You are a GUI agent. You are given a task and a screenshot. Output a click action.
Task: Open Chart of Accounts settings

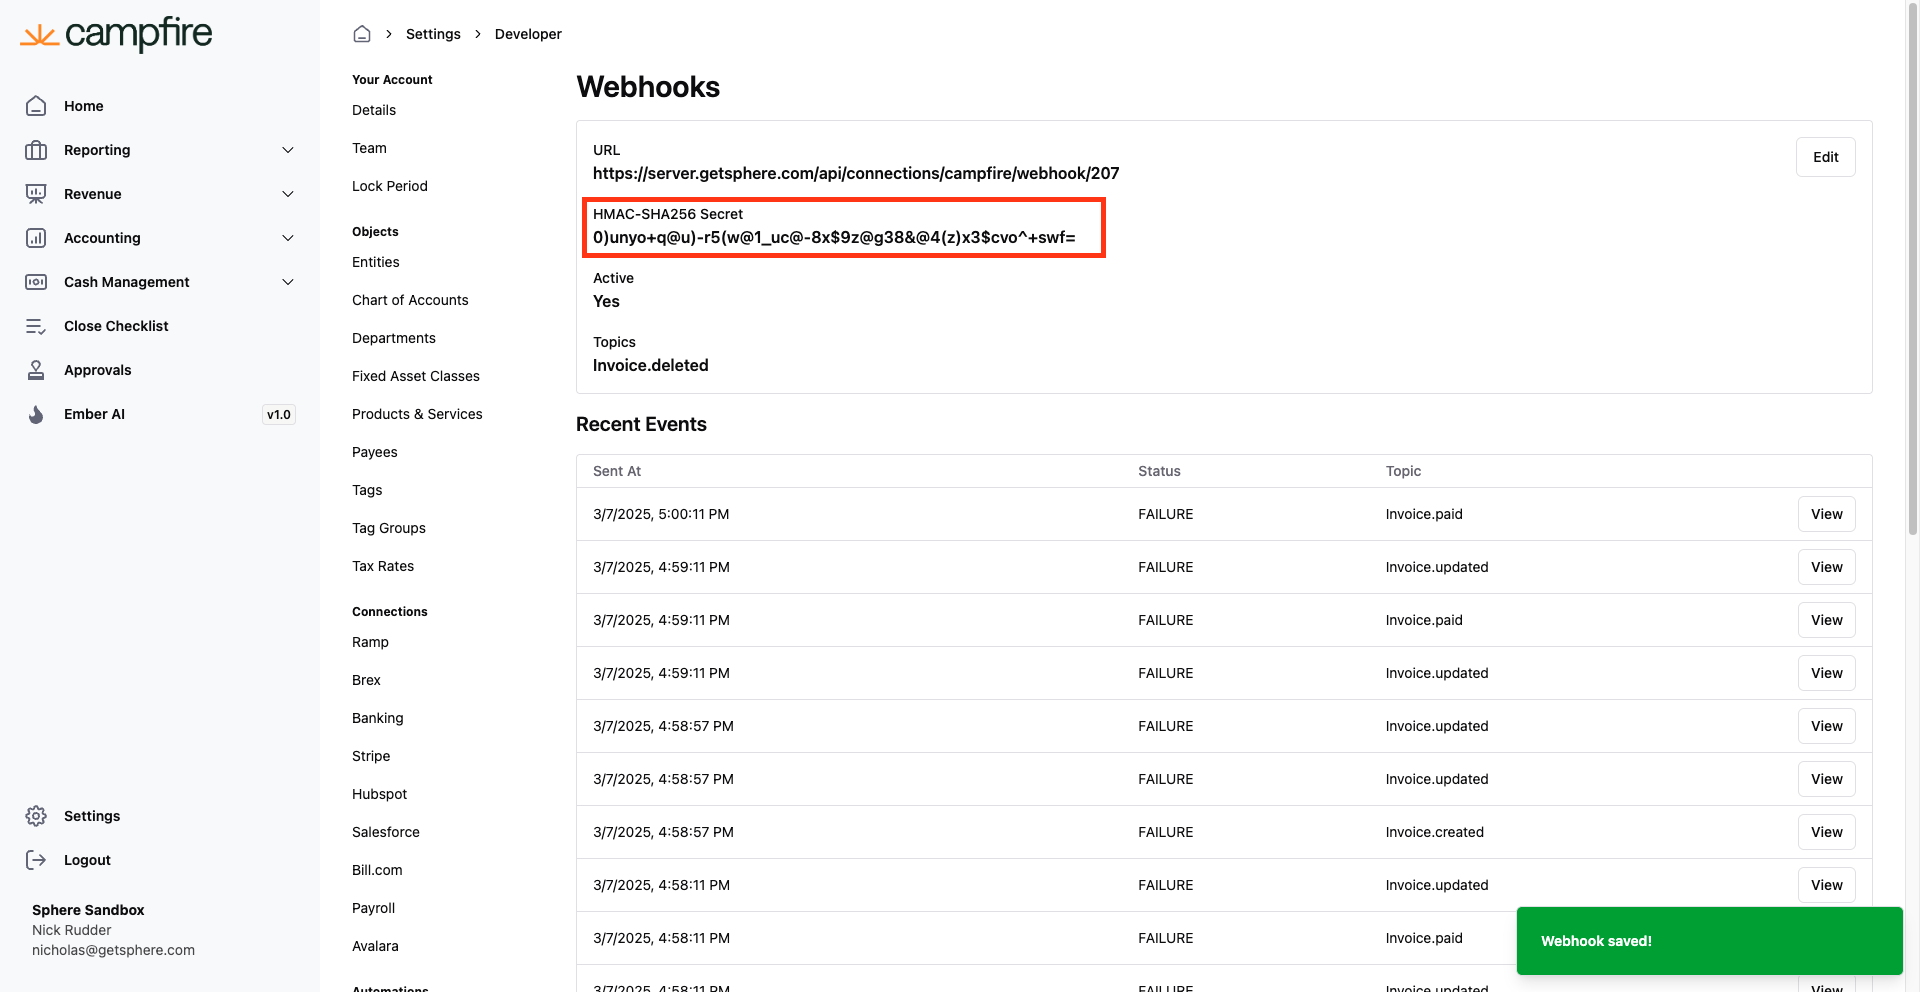coord(410,300)
